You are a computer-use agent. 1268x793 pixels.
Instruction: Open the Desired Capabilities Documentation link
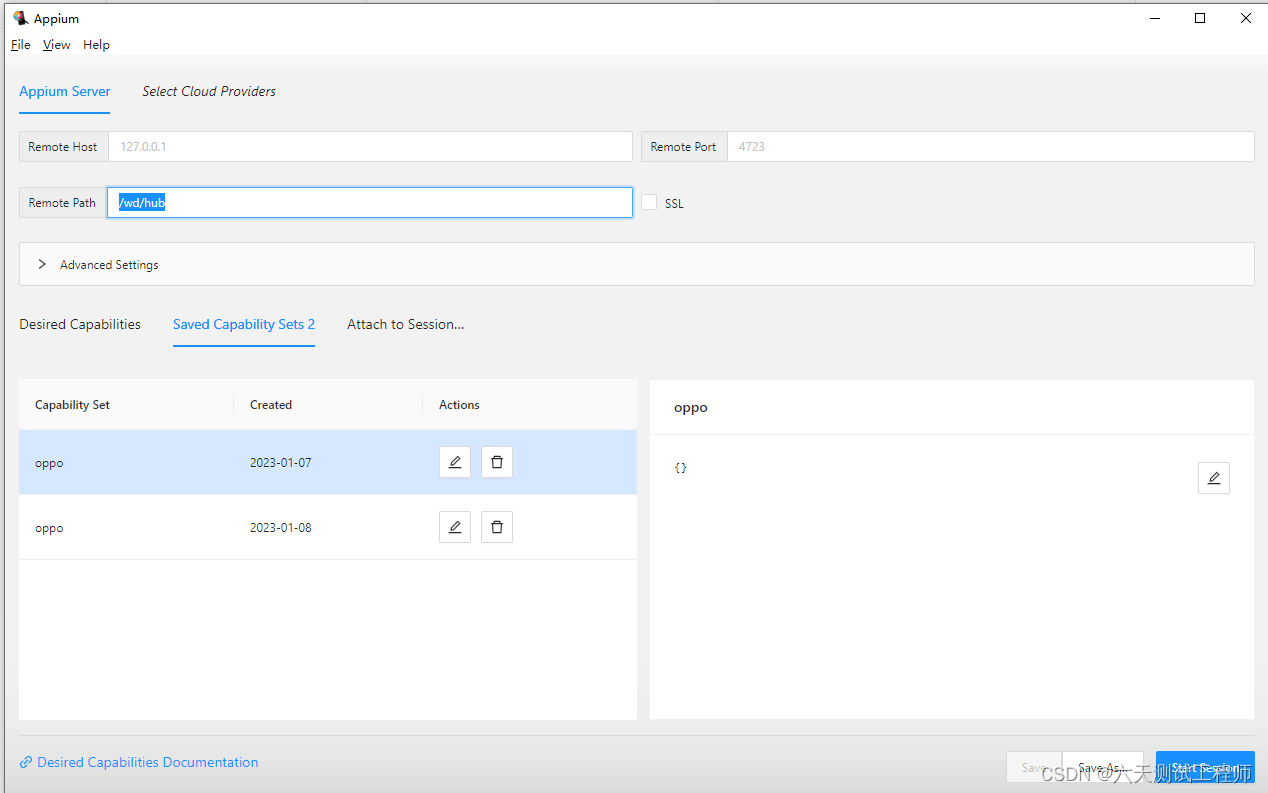point(148,762)
